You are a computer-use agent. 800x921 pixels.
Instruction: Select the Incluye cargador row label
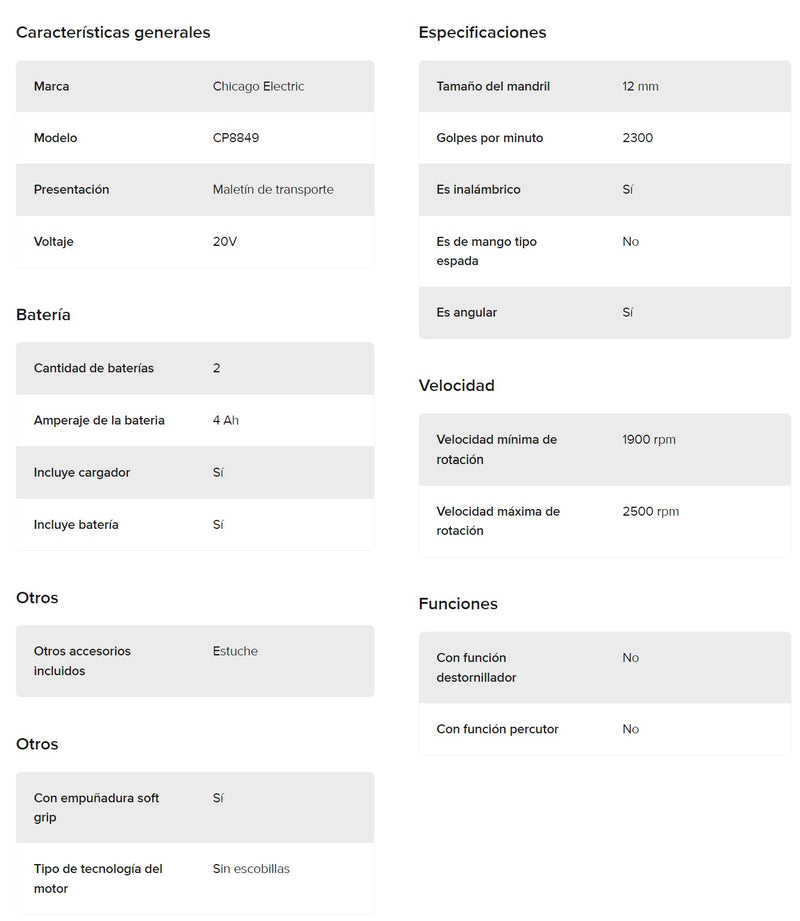coord(82,472)
